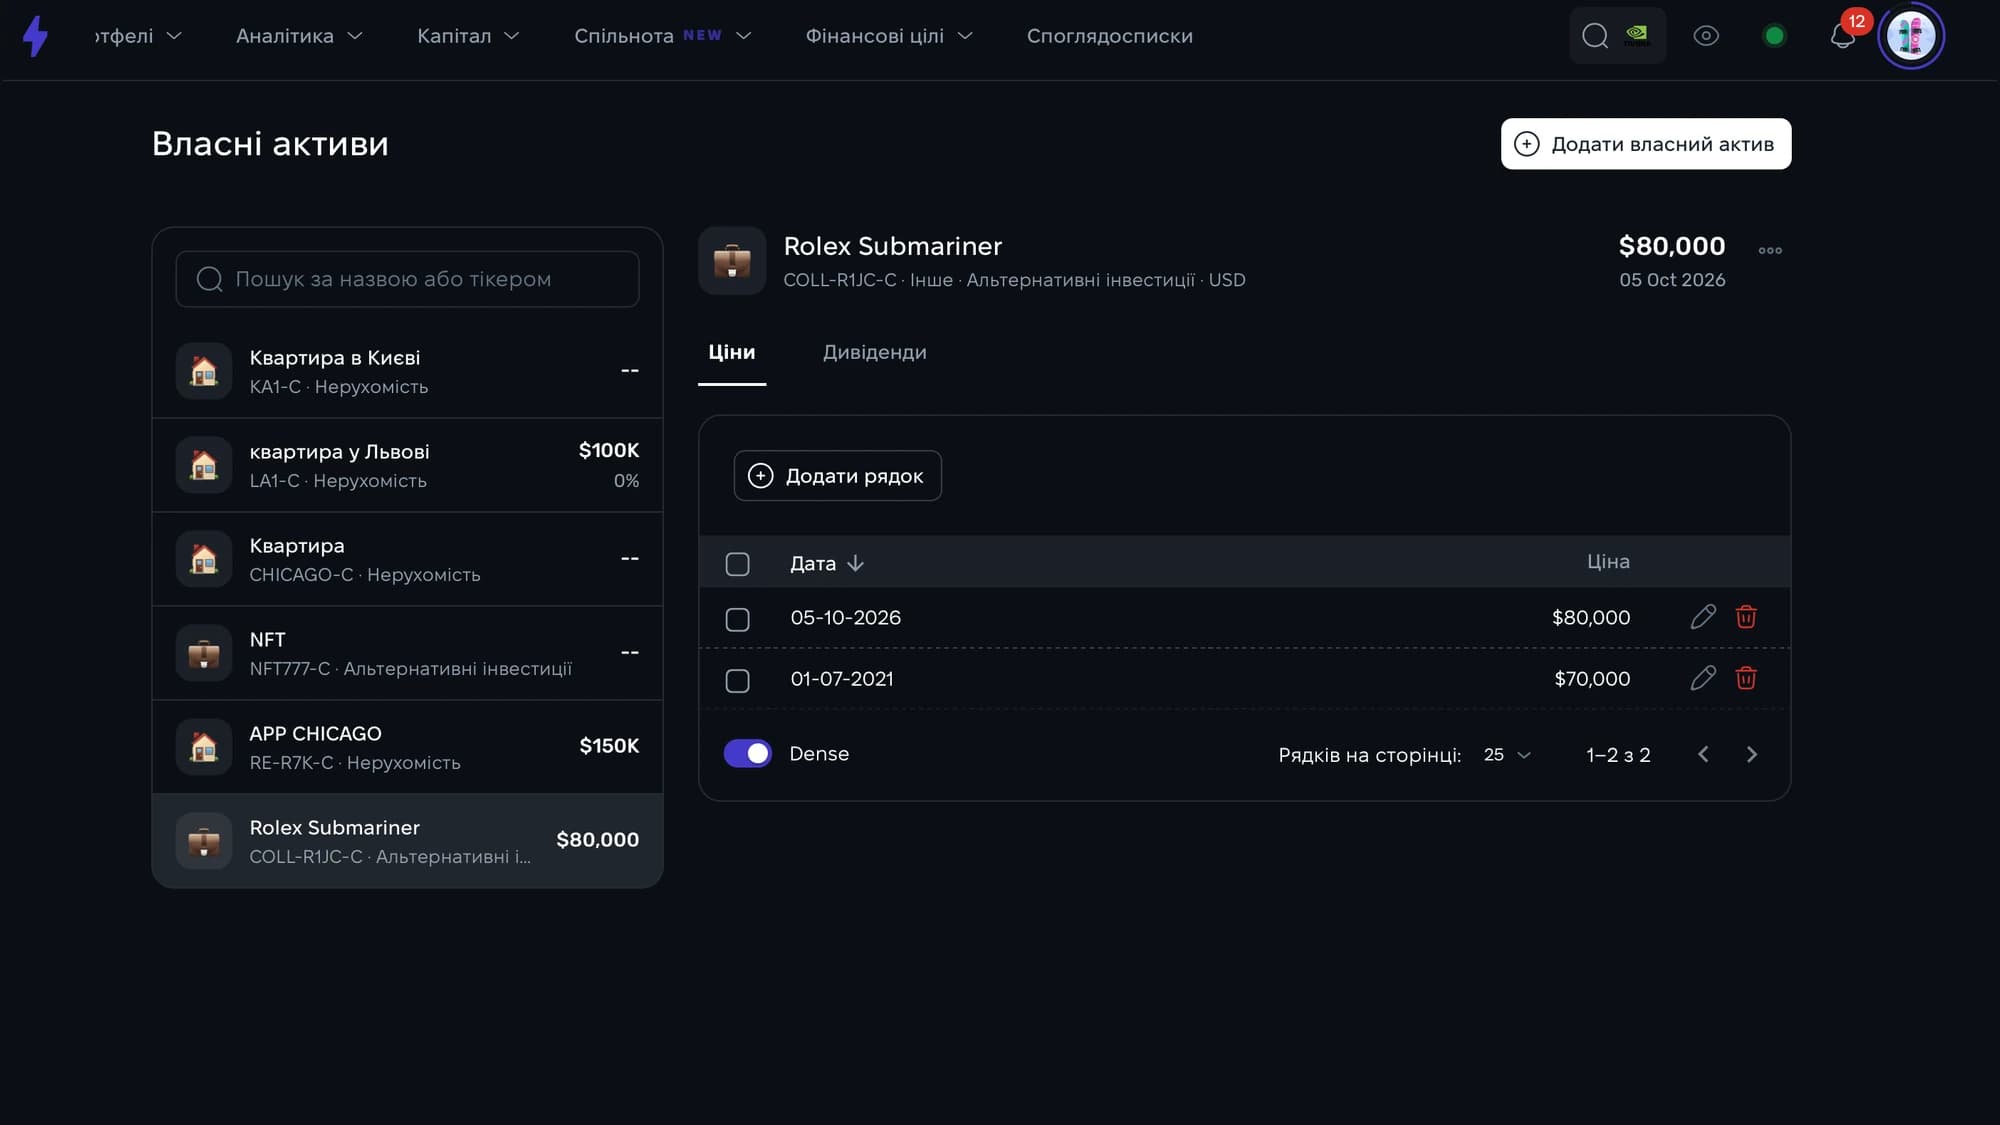The width and height of the screenshot is (2000, 1125).
Task: Delete the 01-07-2021 price row
Action: pyautogui.click(x=1746, y=678)
